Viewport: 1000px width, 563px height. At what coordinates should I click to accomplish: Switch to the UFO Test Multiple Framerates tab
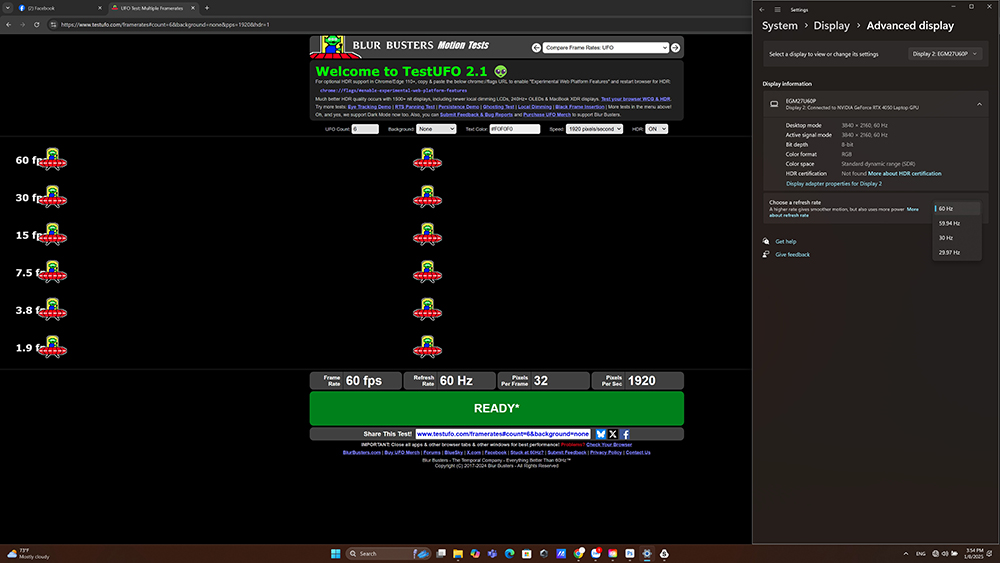pyautogui.click(x=152, y=8)
